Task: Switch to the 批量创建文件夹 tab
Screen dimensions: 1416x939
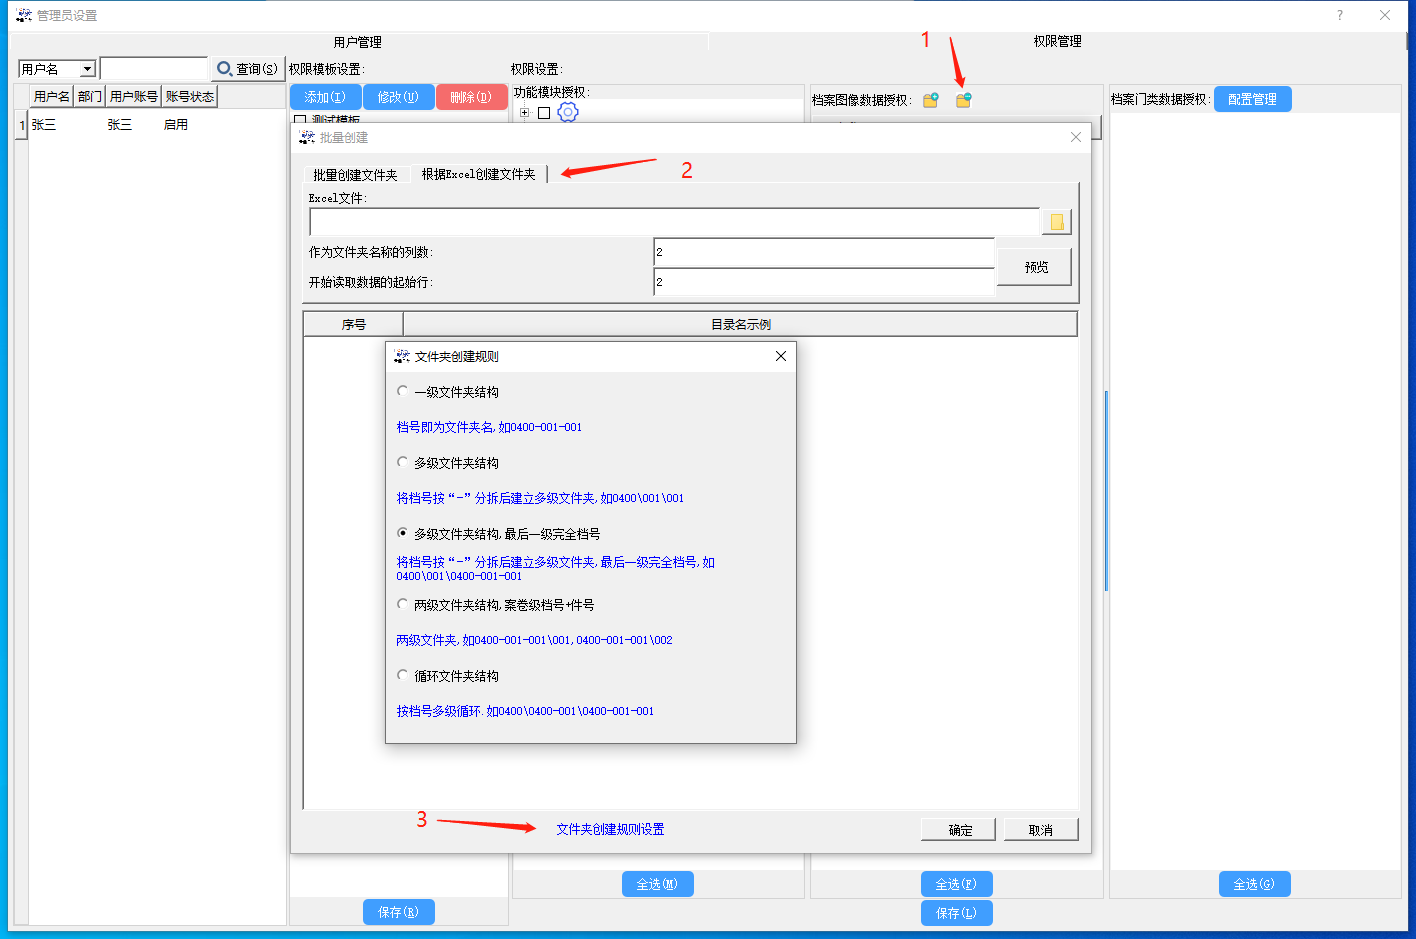Action: tap(355, 175)
